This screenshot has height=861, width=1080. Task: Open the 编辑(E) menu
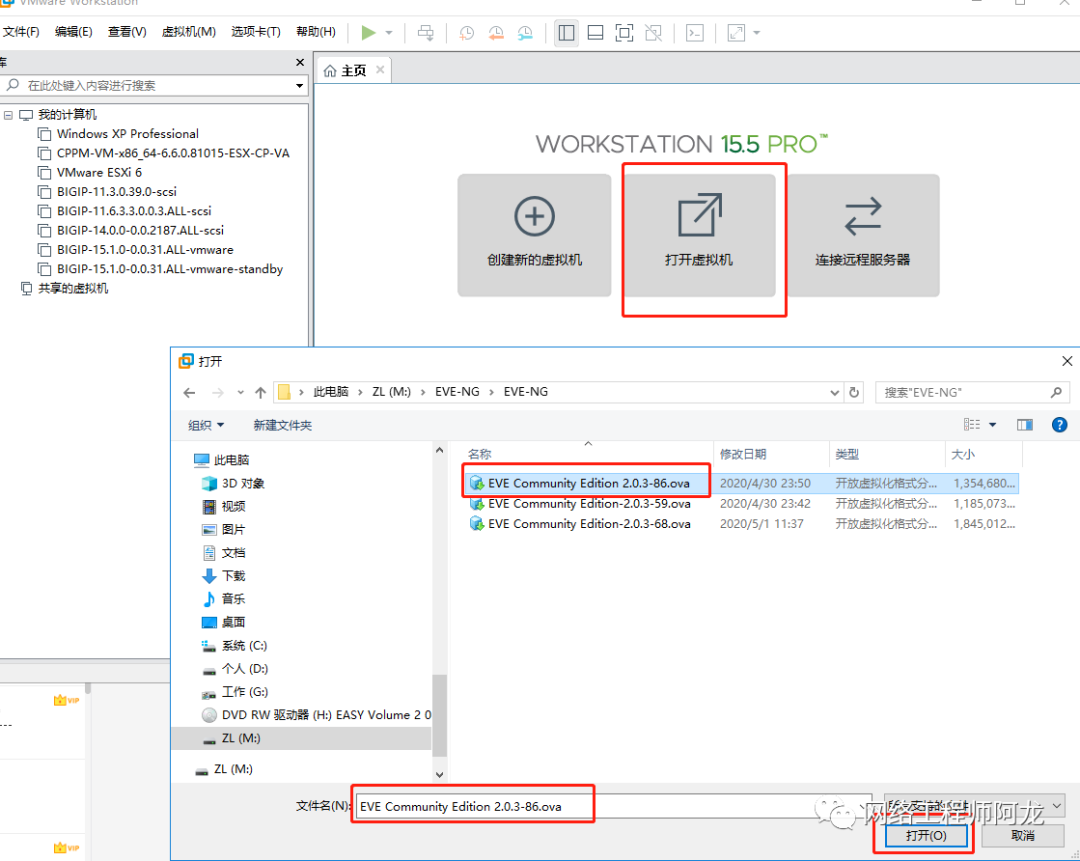pos(74,32)
